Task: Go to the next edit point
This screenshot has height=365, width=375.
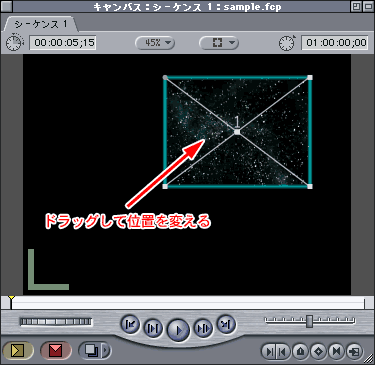Action: coord(226,324)
